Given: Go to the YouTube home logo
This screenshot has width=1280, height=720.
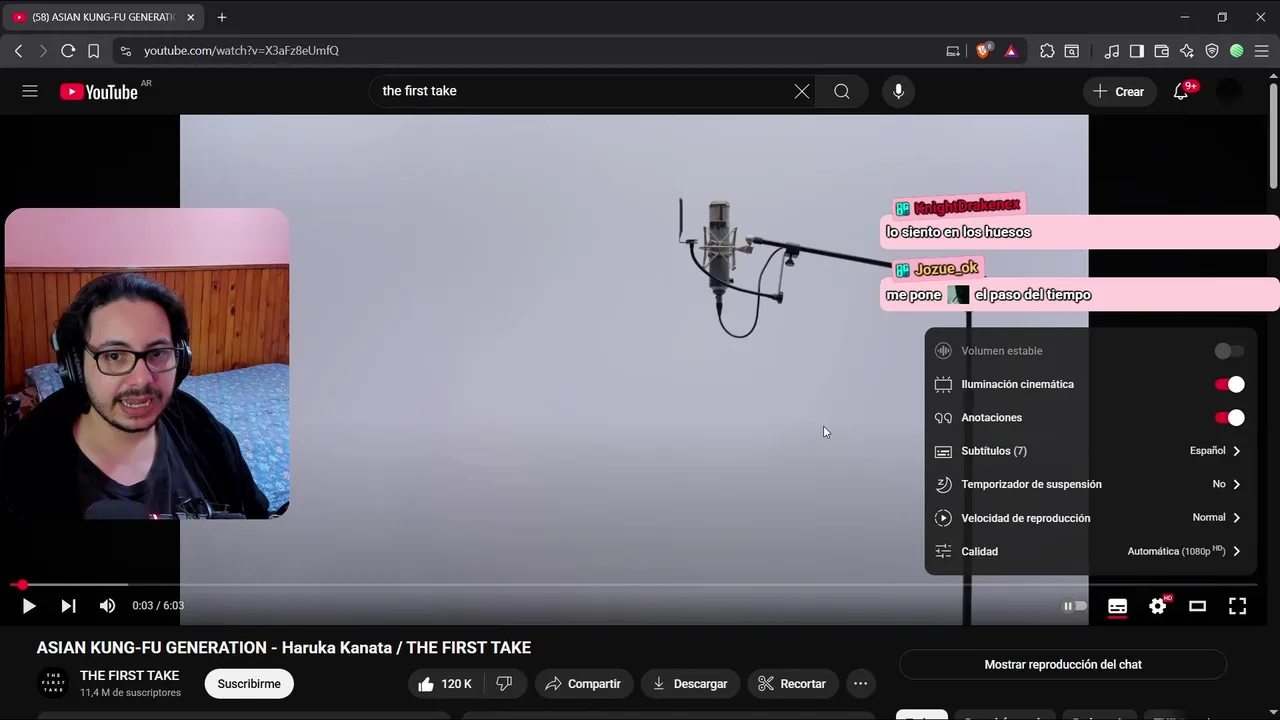Looking at the screenshot, I should [x=98, y=92].
